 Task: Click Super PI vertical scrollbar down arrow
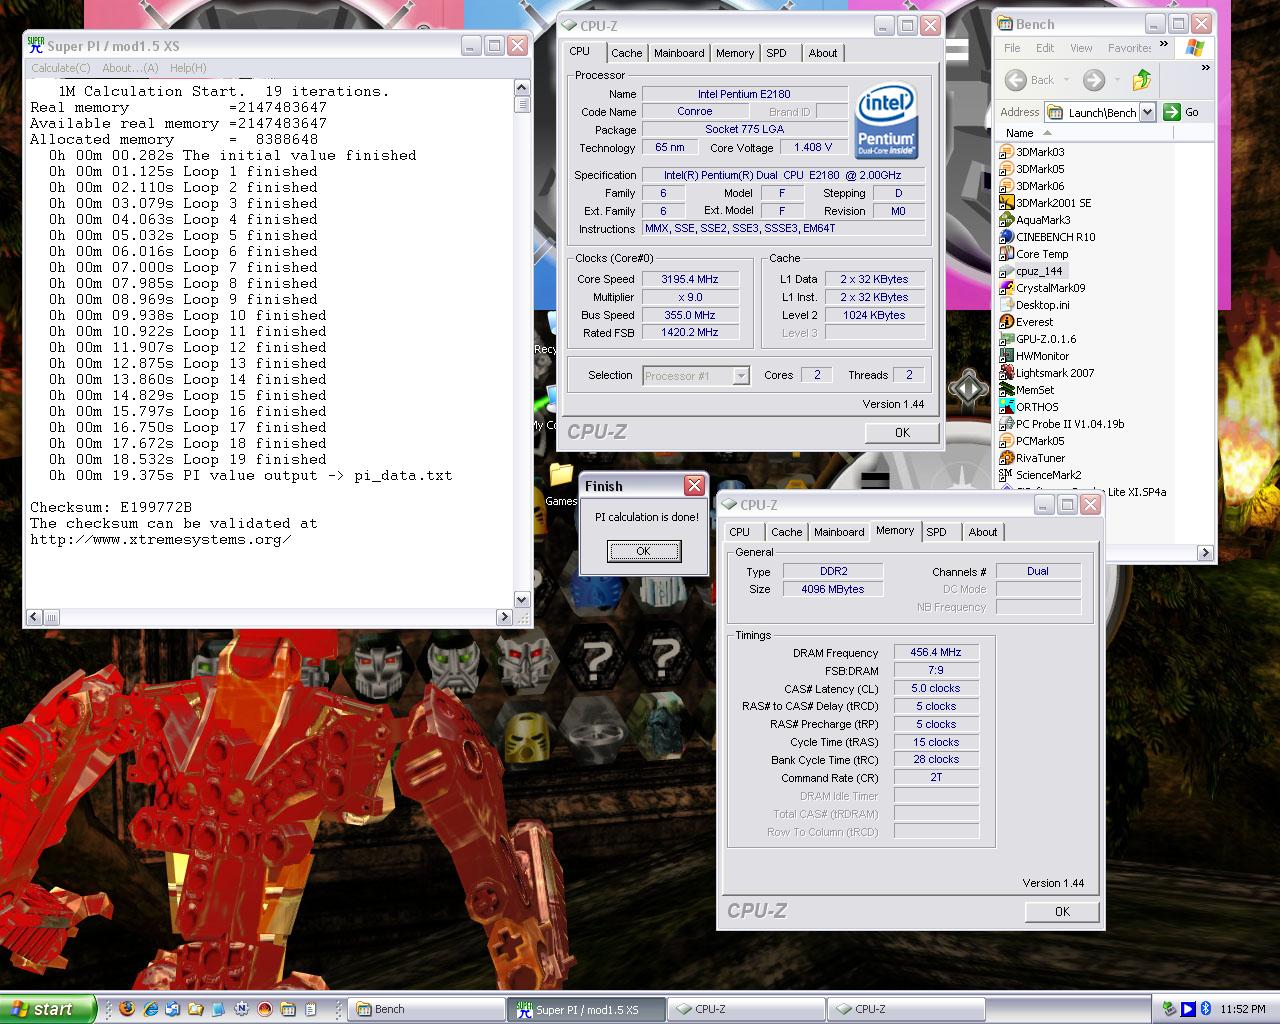521,599
